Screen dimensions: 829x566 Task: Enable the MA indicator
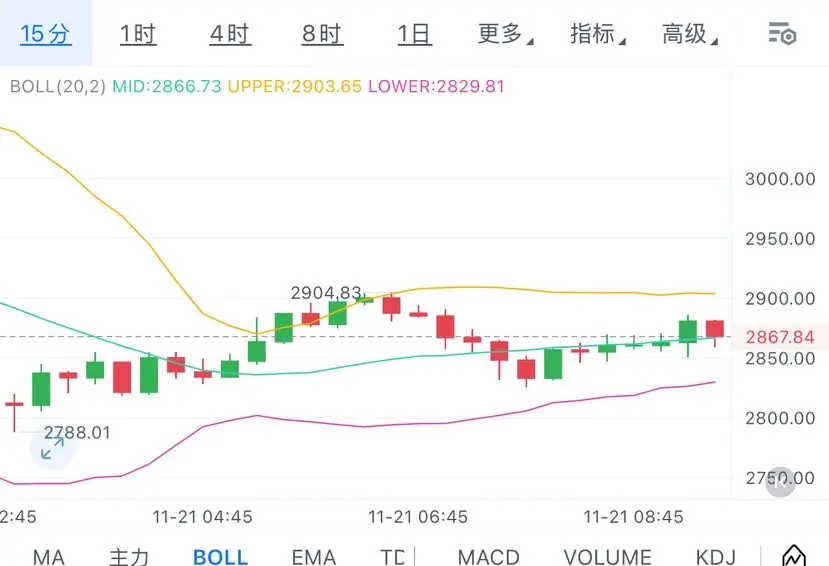pyautogui.click(x=49, y=557)
